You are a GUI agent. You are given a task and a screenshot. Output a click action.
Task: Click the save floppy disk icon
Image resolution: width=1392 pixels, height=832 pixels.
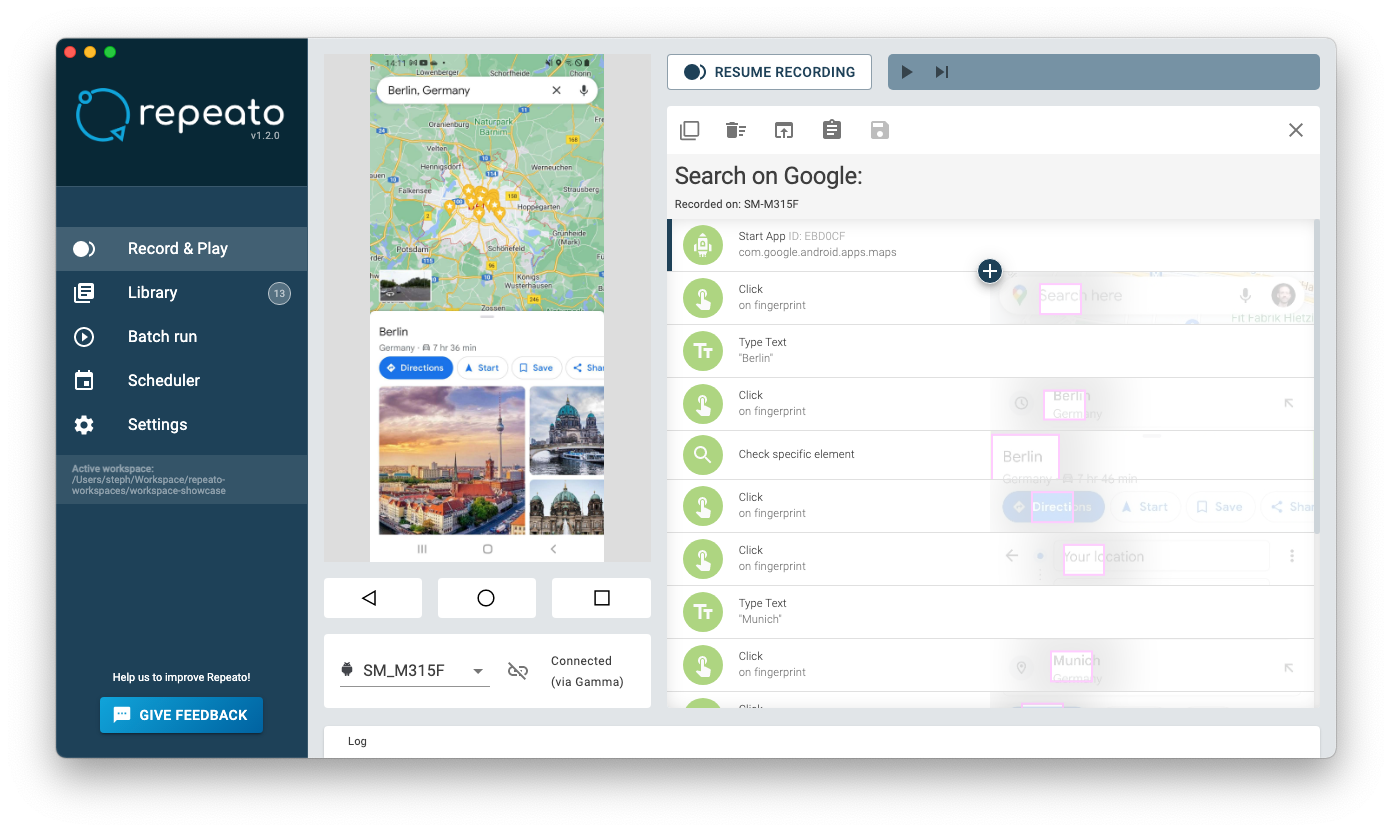point(880,130)
